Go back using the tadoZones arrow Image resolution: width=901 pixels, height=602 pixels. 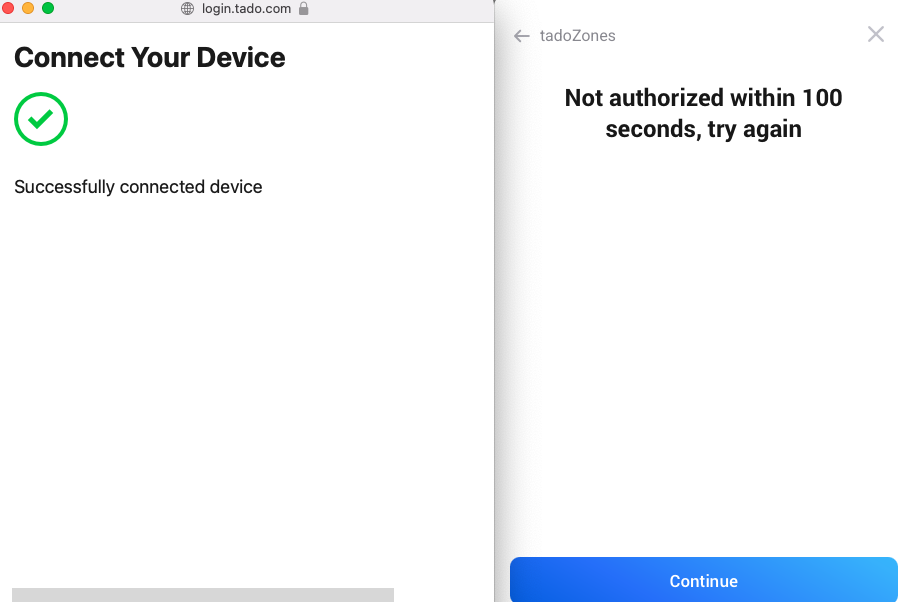point(521,36)
